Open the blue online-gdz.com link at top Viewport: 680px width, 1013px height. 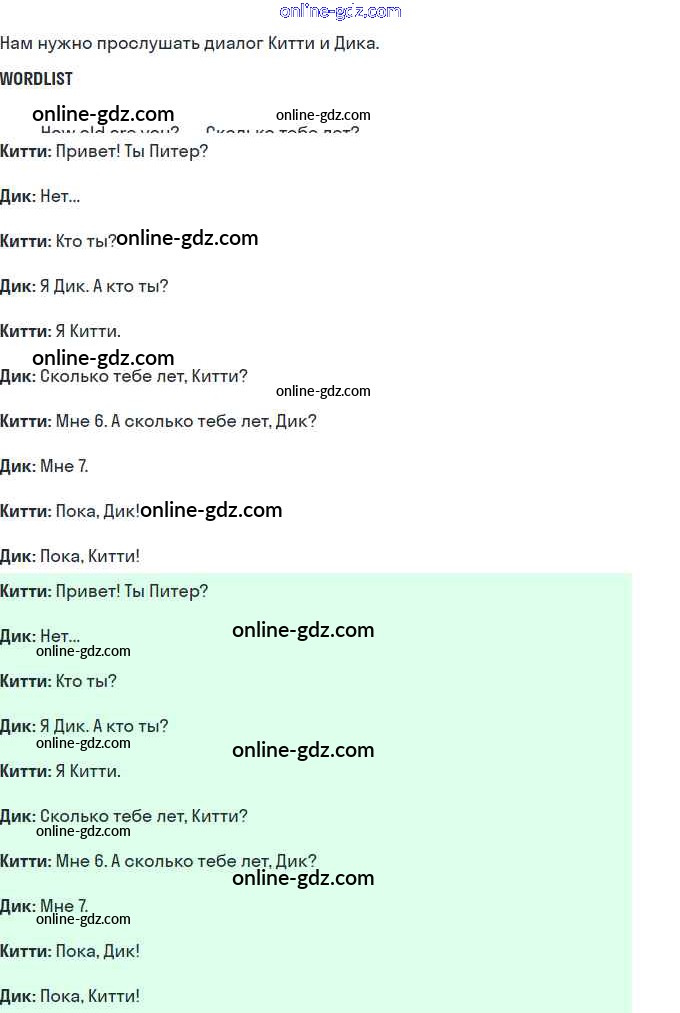coord(340,12)
